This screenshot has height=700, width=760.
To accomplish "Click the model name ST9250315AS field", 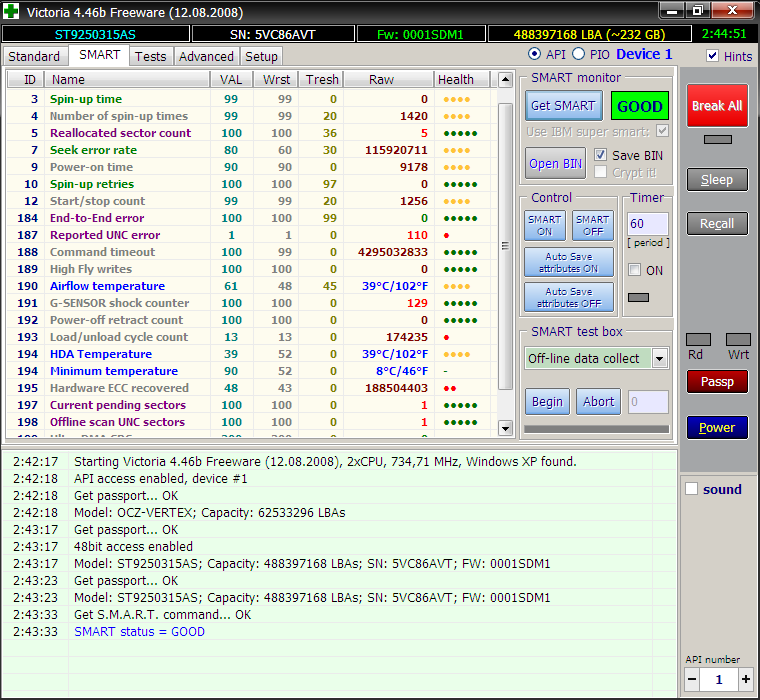I will click(95, 34).
